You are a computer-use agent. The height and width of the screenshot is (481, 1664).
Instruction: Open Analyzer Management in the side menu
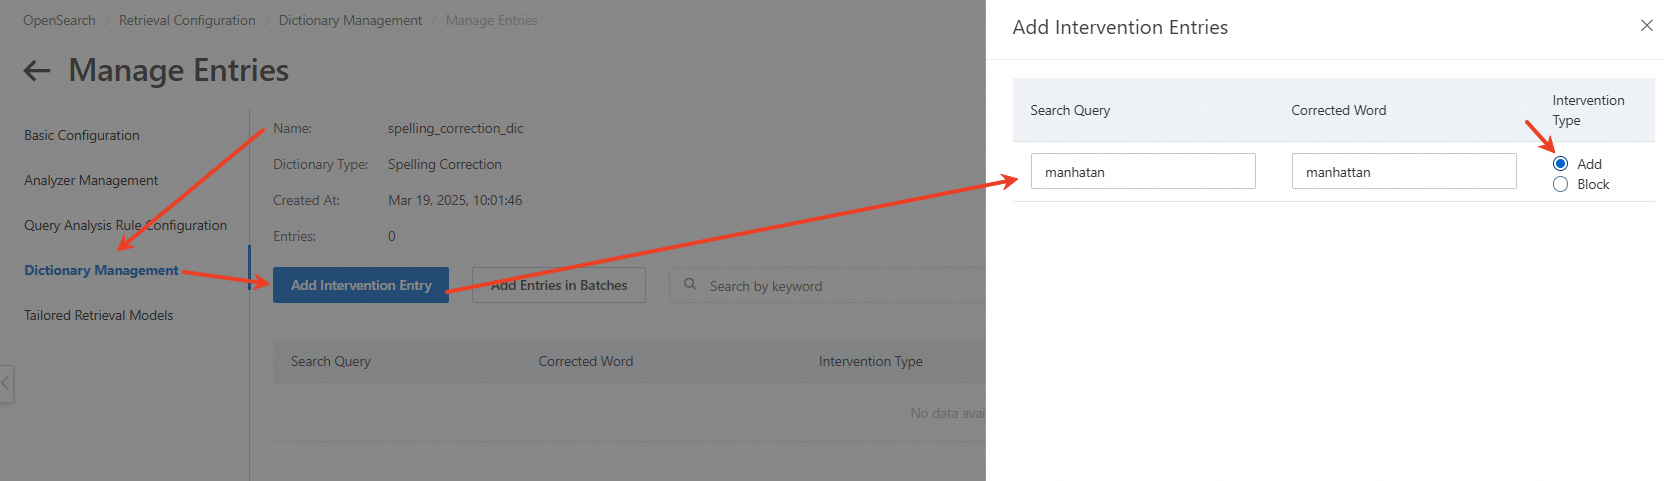point(91,180)
